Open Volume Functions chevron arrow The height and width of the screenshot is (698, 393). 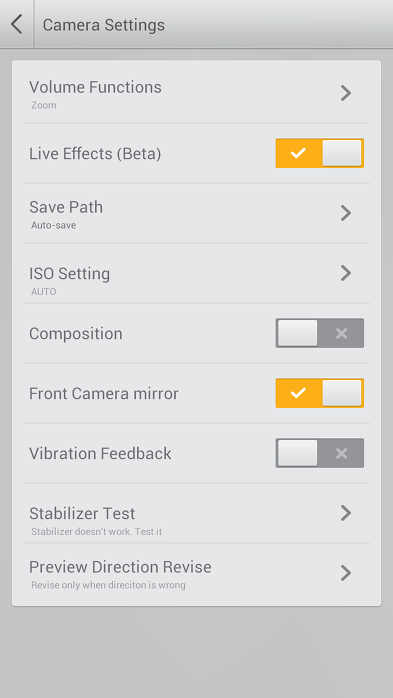346,93
